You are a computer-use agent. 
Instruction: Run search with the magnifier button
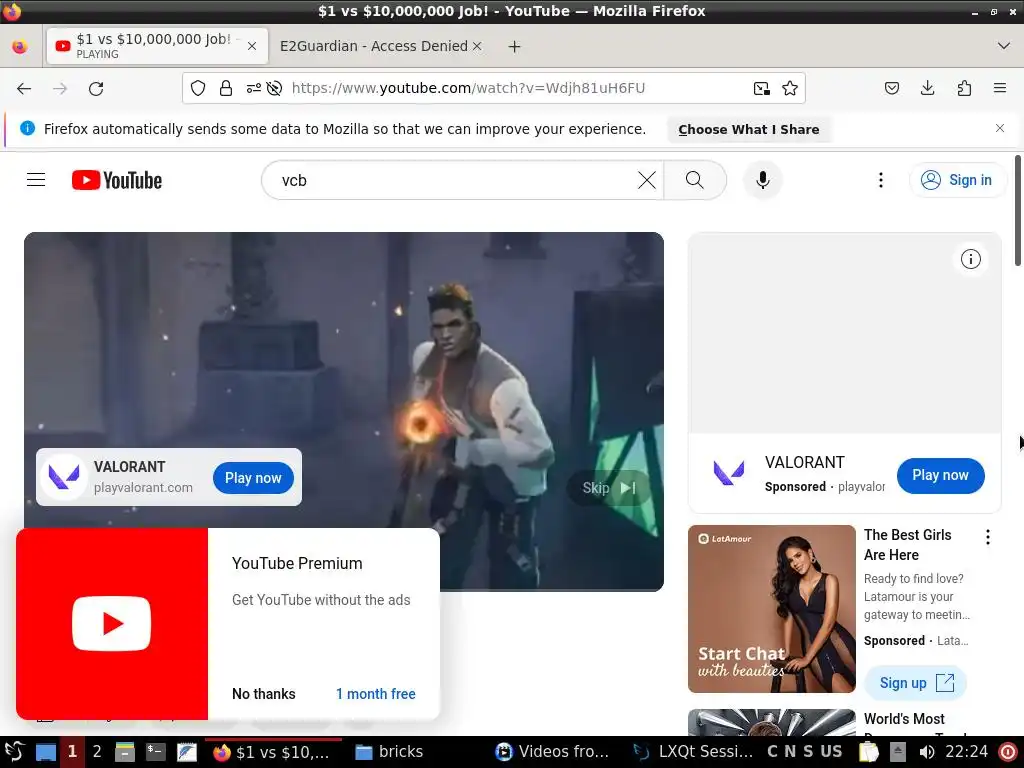pos(695,180)
